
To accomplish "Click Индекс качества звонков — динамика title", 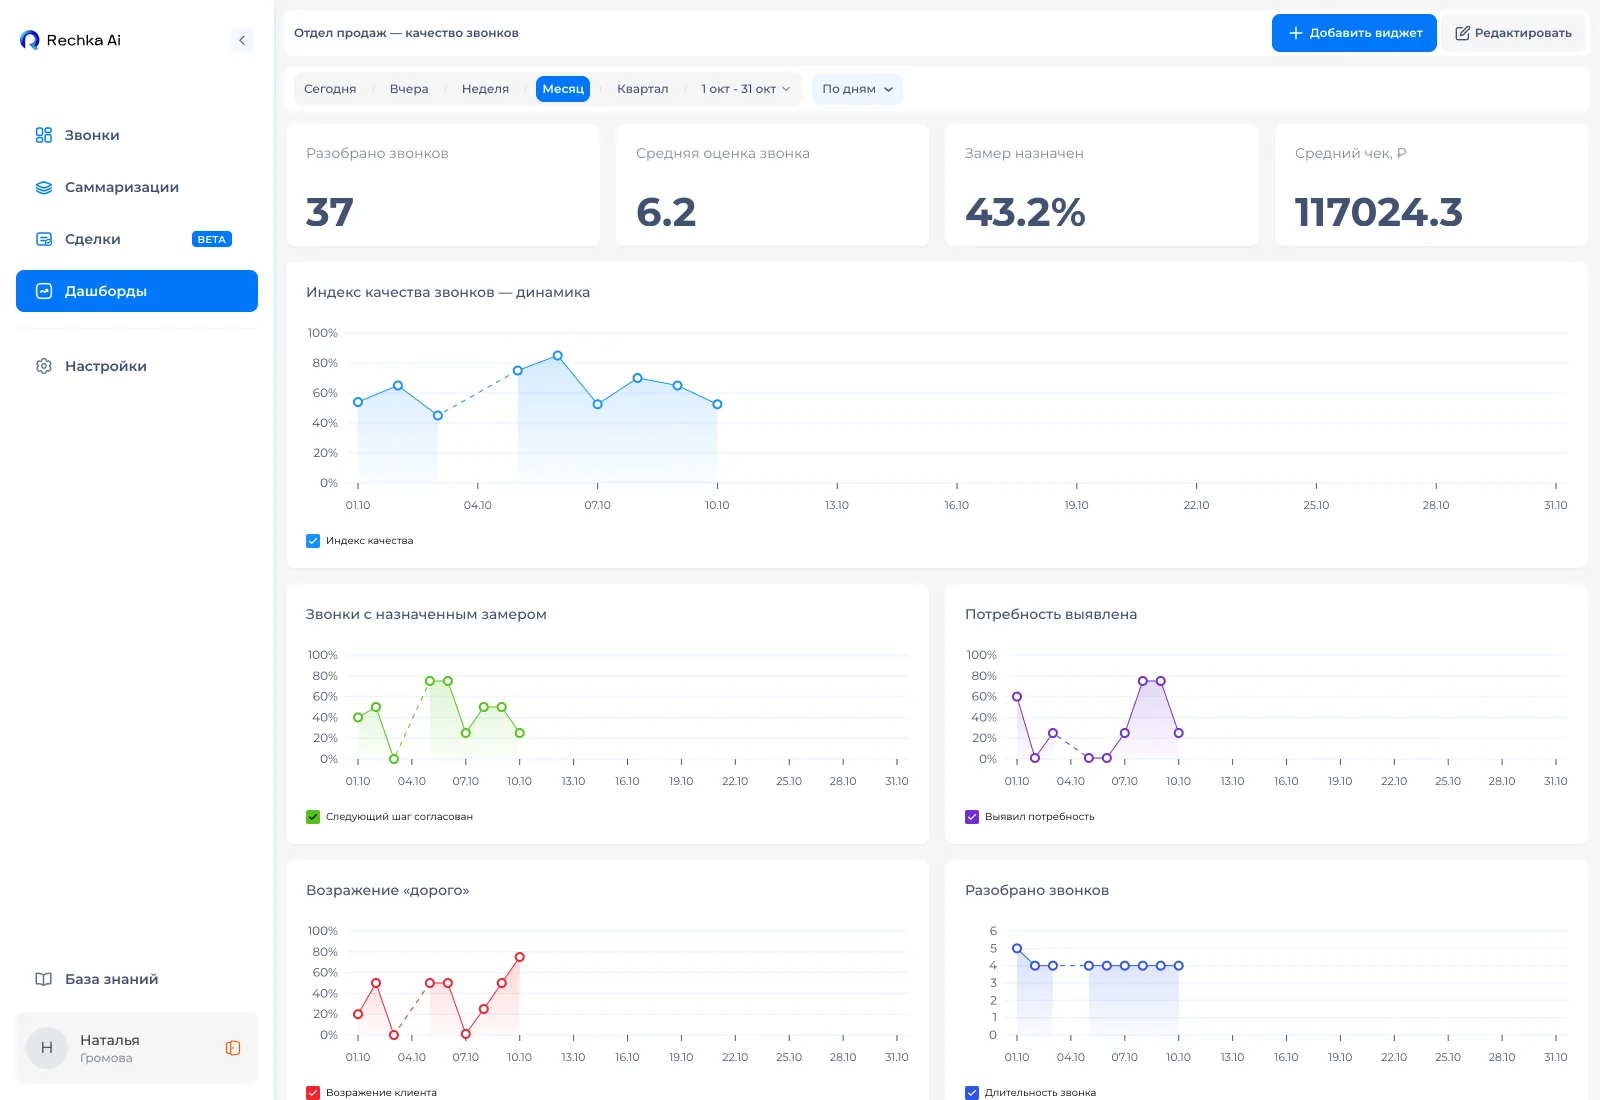I will [x=448, y=292].
